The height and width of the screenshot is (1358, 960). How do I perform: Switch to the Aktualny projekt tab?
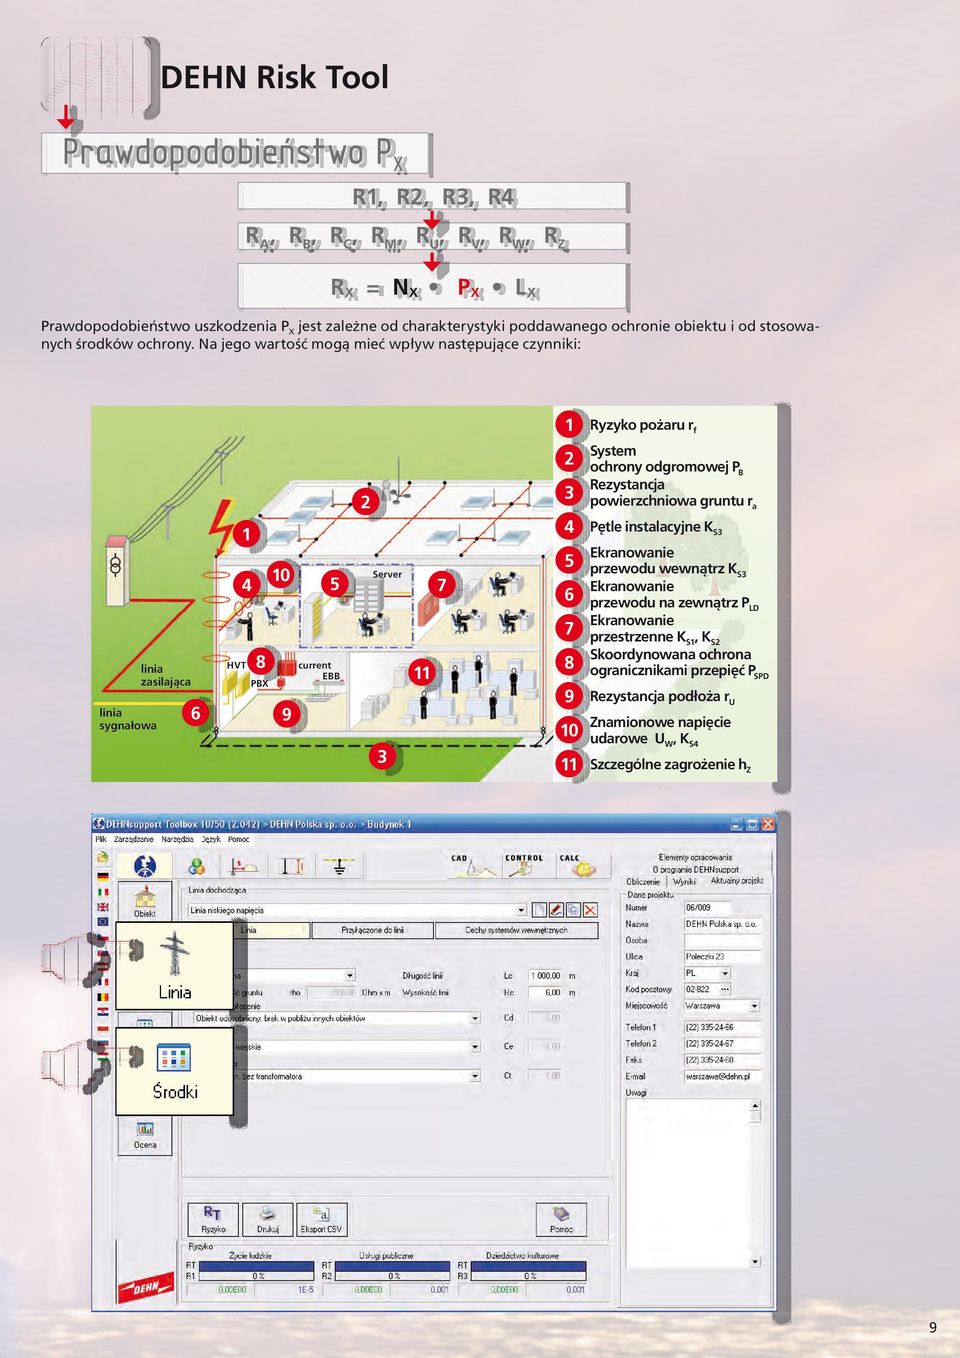coord(737,881)
